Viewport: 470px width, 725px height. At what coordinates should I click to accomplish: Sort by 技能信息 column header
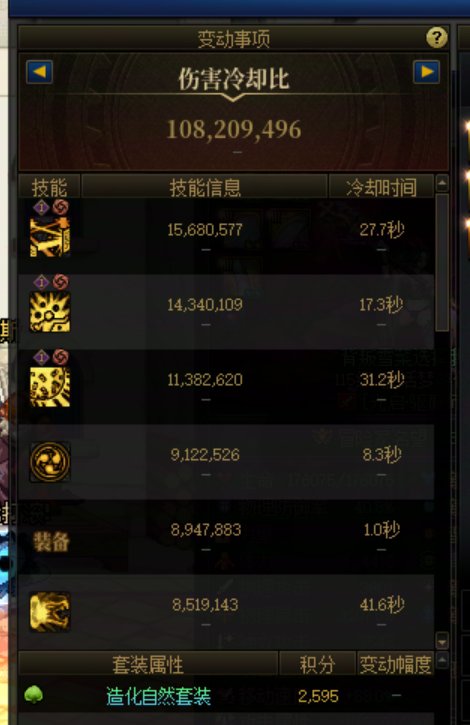pos(204,187)
